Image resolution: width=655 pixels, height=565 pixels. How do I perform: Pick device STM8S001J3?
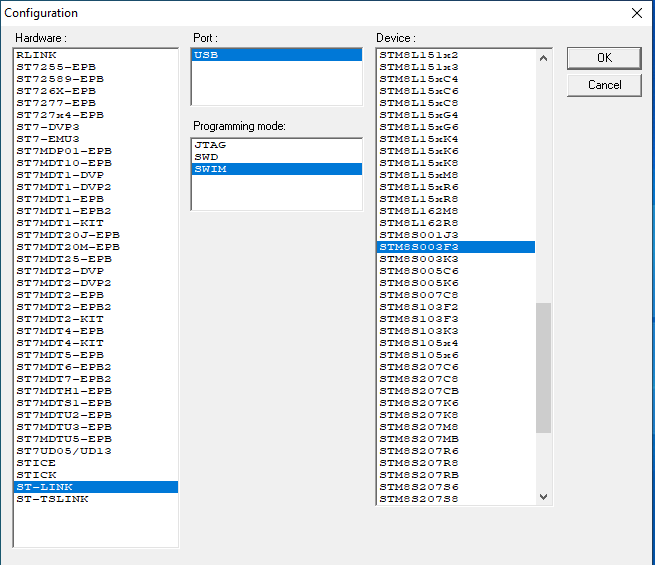click(456, 235)
